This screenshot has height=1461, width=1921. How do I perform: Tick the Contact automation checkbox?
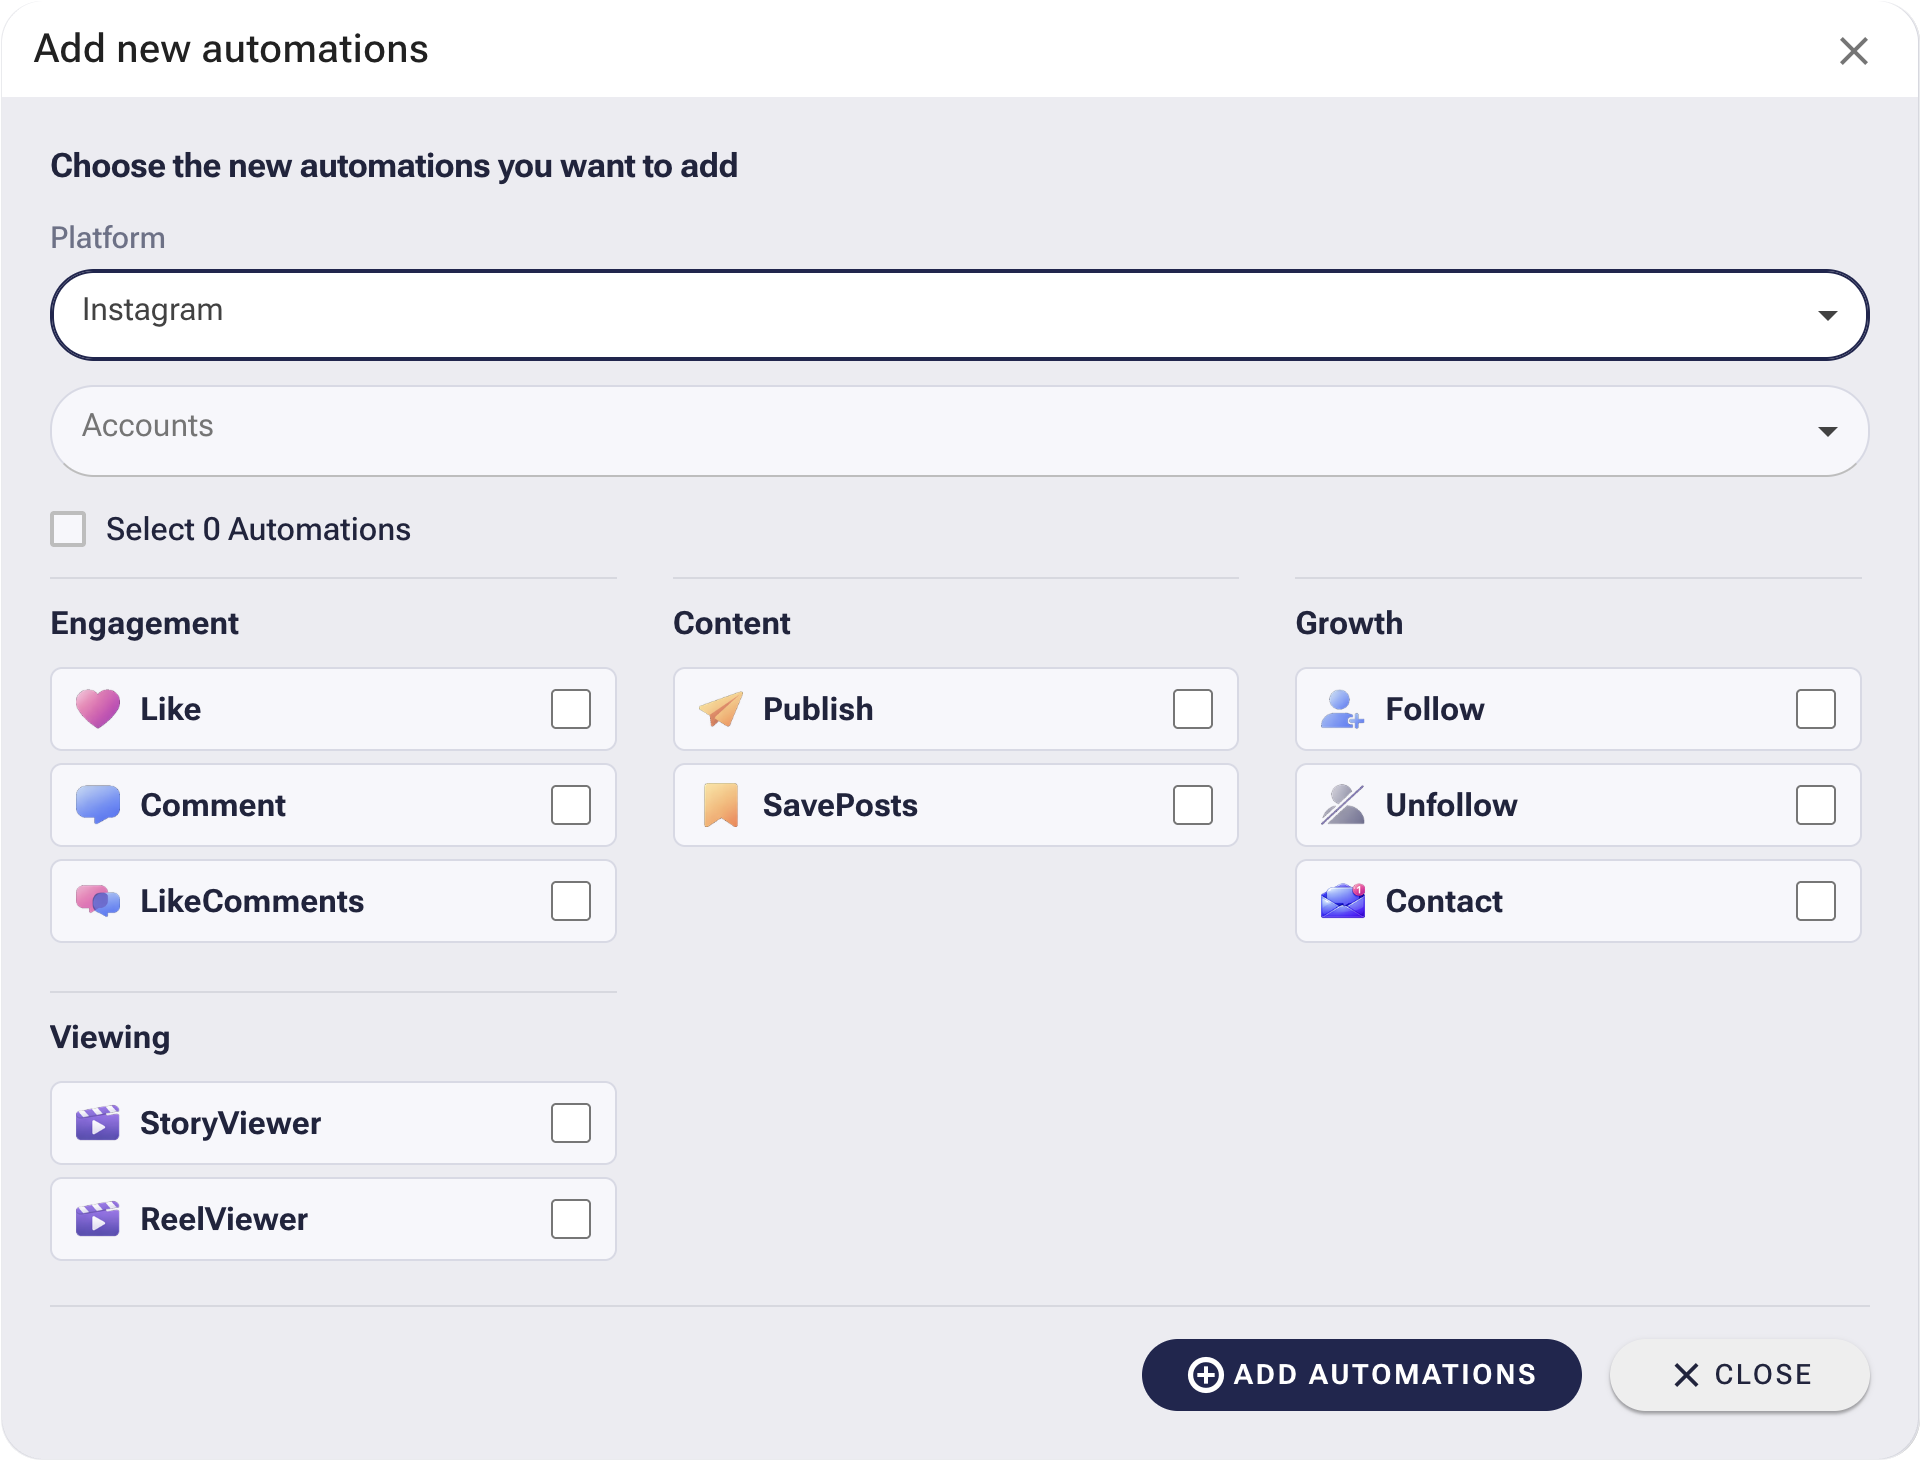click(x=1816, y=901)
